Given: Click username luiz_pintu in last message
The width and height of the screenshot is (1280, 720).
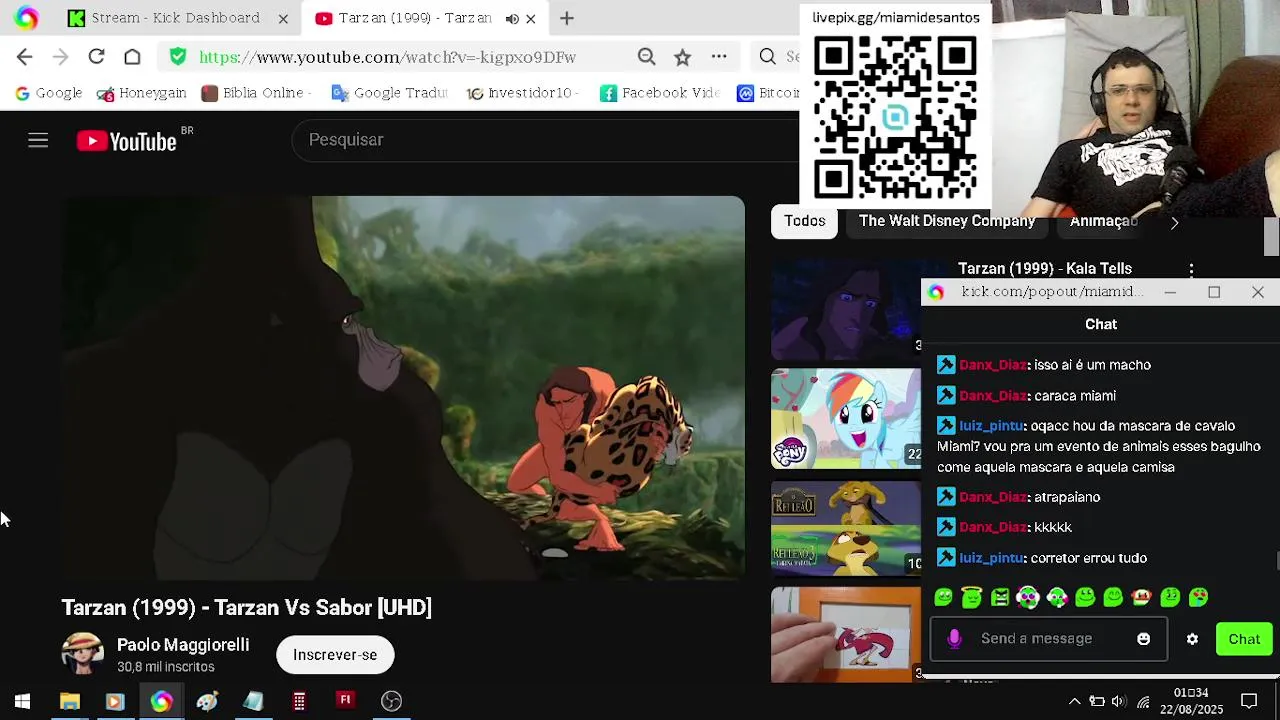Looking at the screenshot, I should click(x=991, y=558).
